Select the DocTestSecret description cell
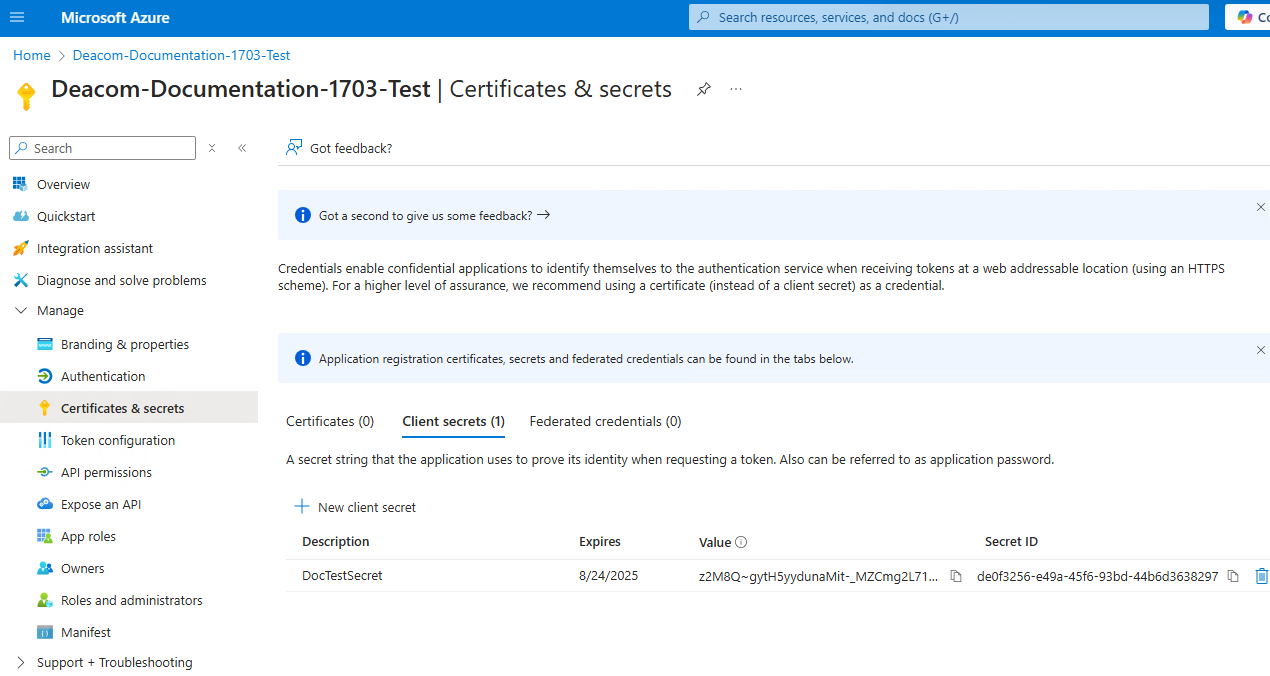Viewport: 1270px width, 676px height. pyautogui.click(x=342, y=575)
